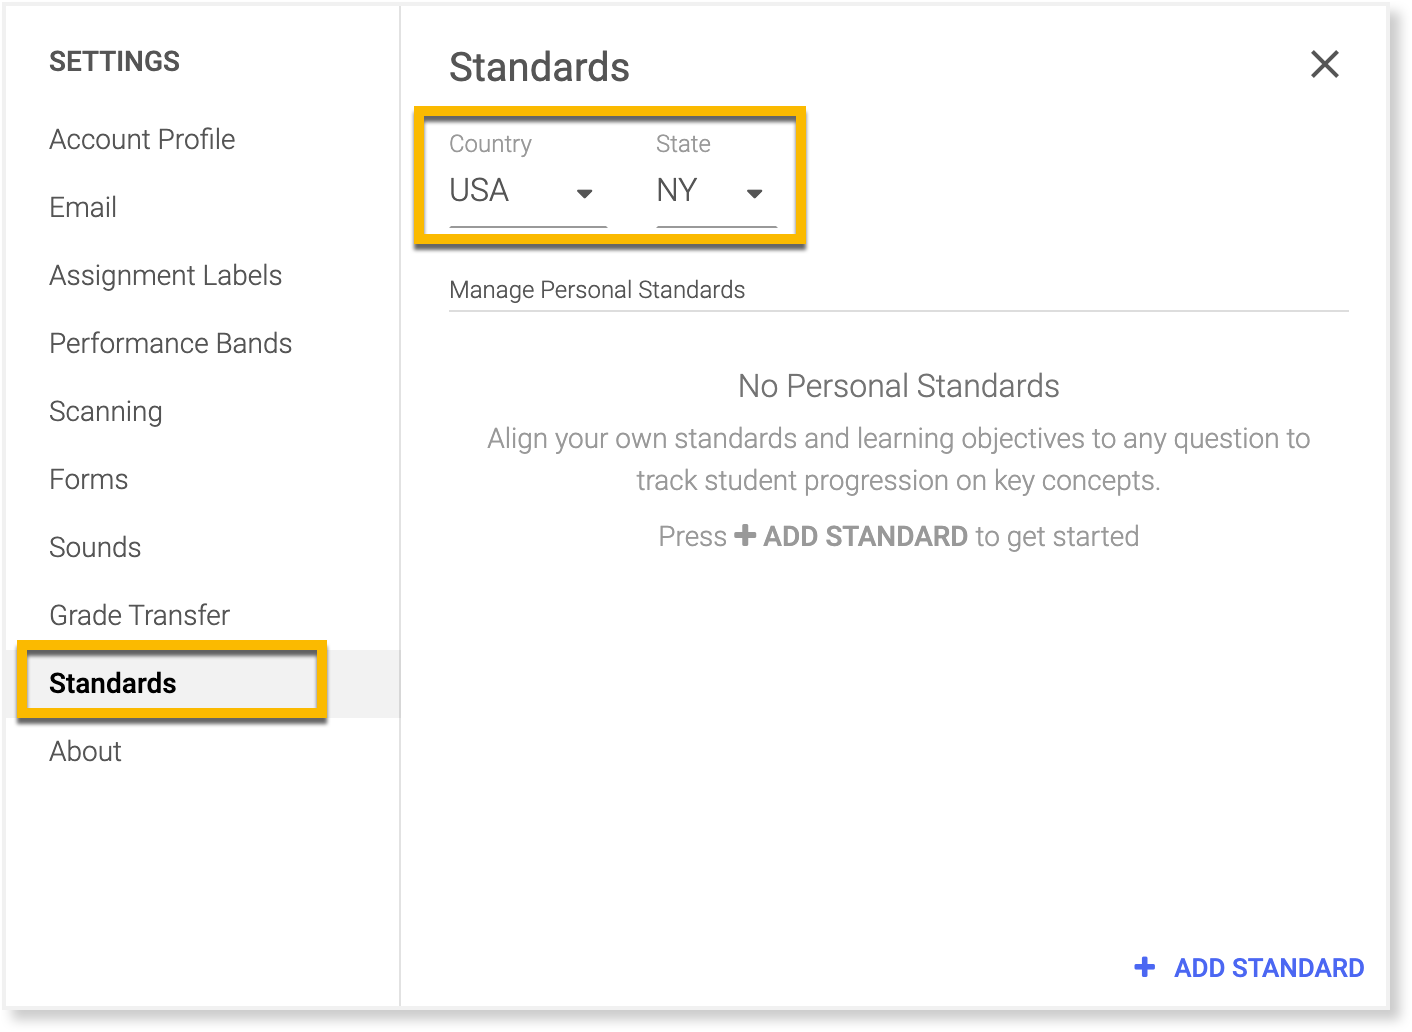Open Grade Transfer settings
This screenshot has height=1032, width=1412.
(x=139, y=615)
